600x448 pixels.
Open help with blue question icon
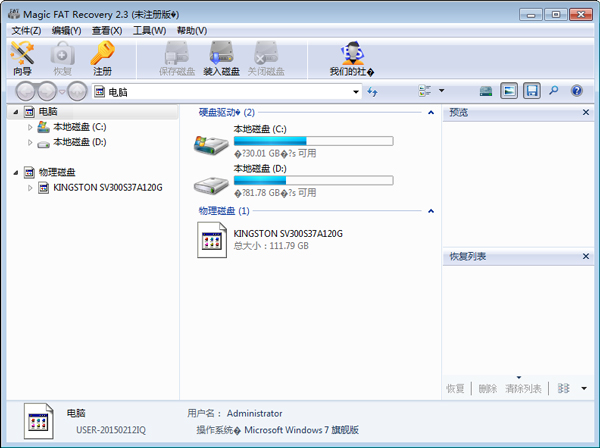click(x=577, y=91)
